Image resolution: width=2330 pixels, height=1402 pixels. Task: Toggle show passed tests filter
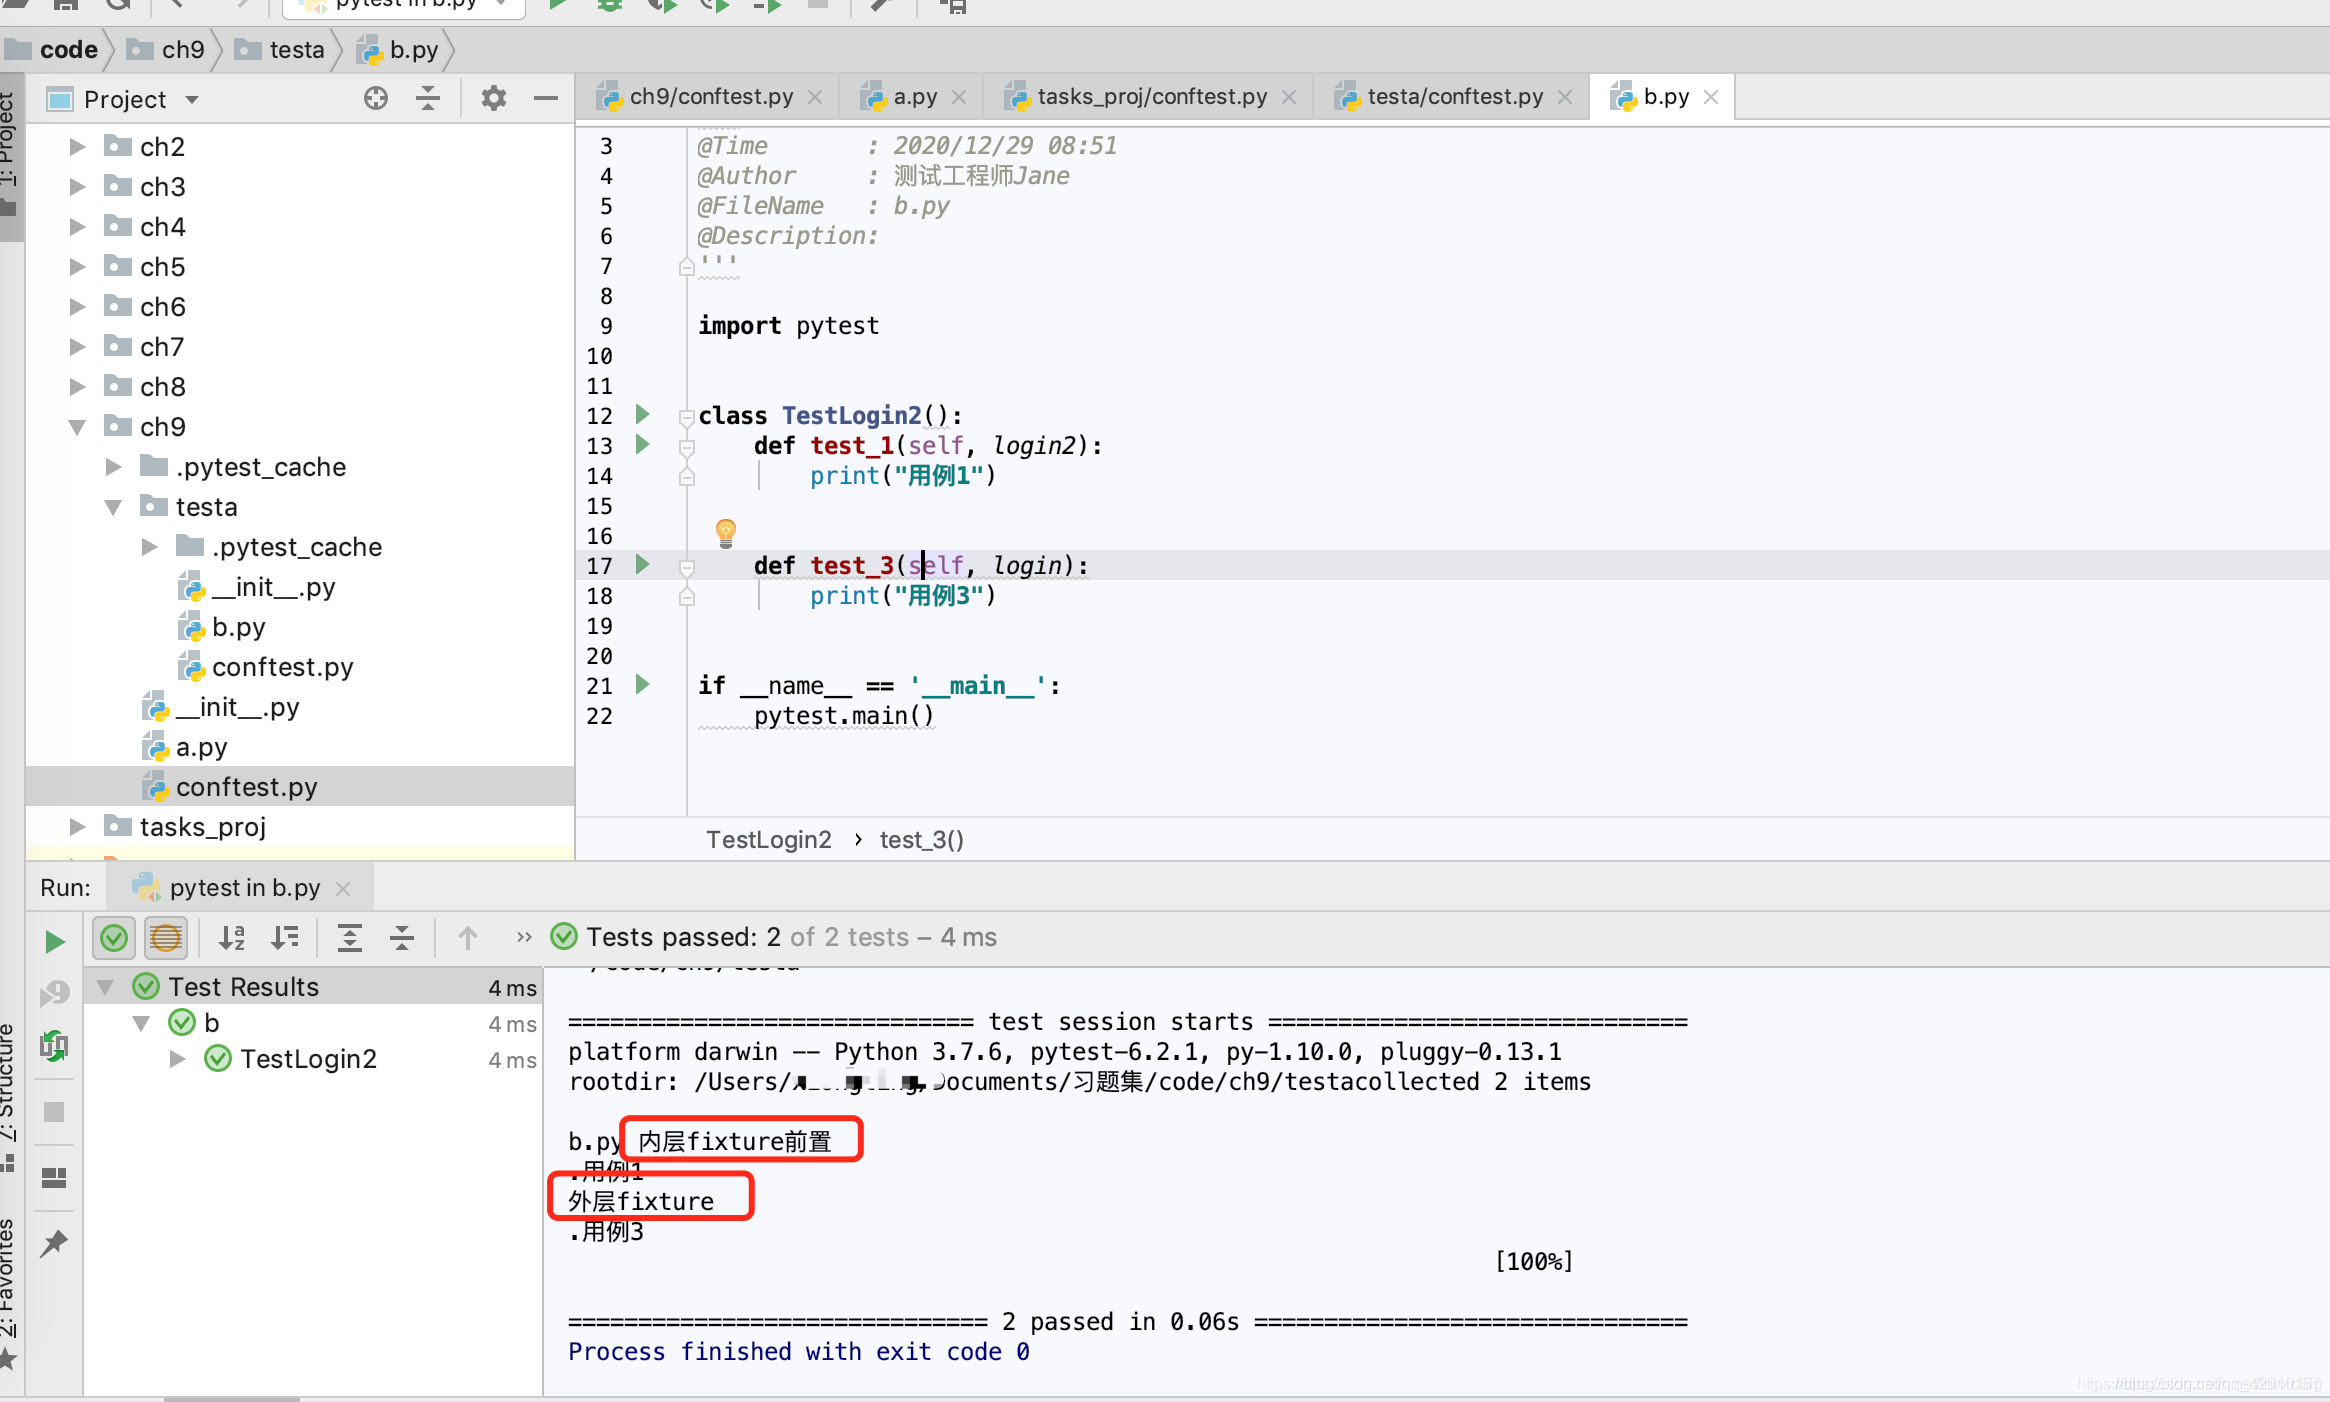pyautogui.click(x=114, y=938)
